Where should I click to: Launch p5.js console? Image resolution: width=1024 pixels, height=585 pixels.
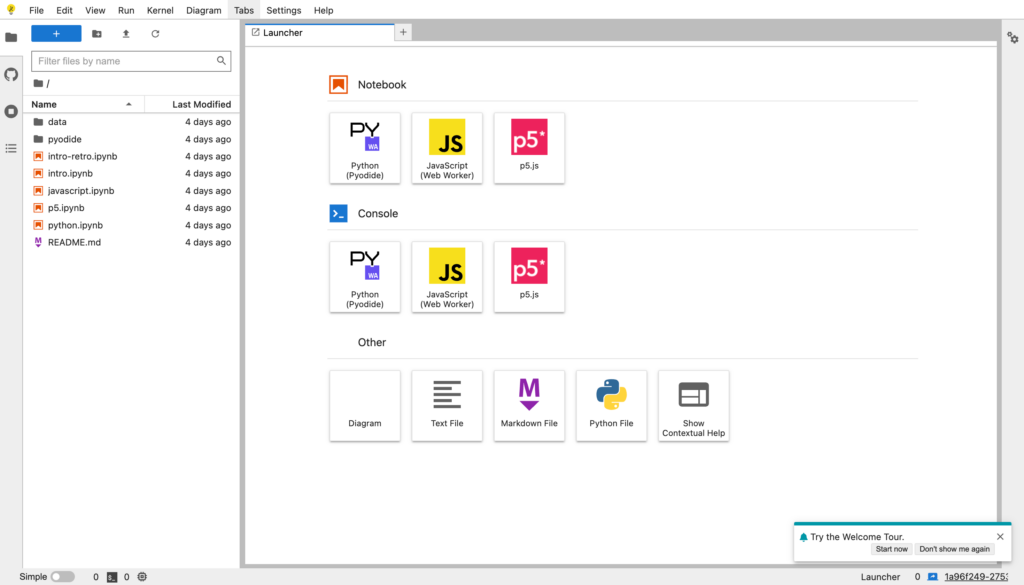[x=529, y=276]
